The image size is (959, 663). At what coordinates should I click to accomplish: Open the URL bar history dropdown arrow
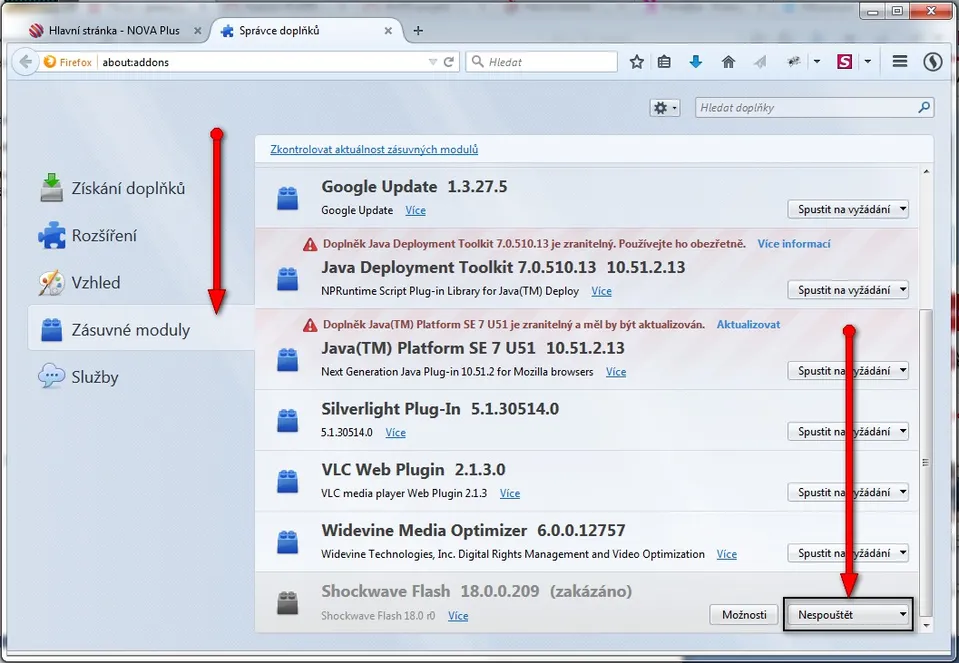433,62
